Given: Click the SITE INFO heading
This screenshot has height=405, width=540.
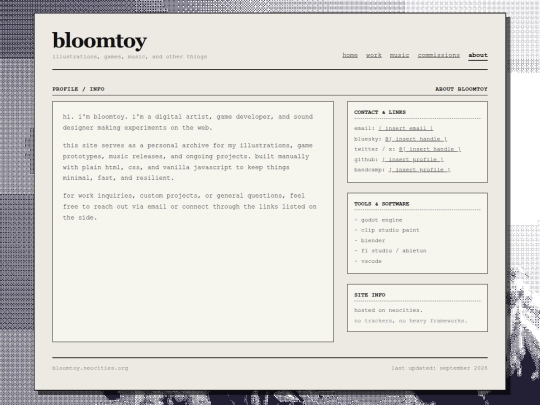Looking at the screenshot, I should coord(370,295).
